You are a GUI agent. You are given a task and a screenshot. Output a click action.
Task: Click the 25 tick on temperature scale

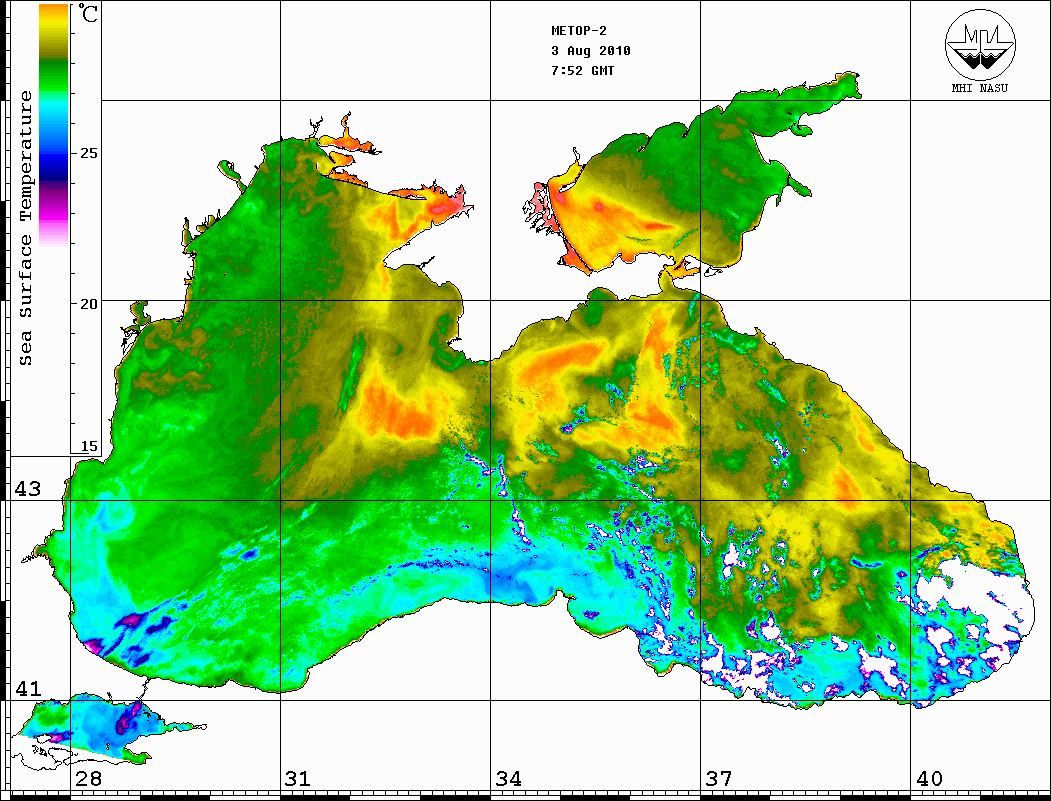pyautogui.click(x=88, y=153)
